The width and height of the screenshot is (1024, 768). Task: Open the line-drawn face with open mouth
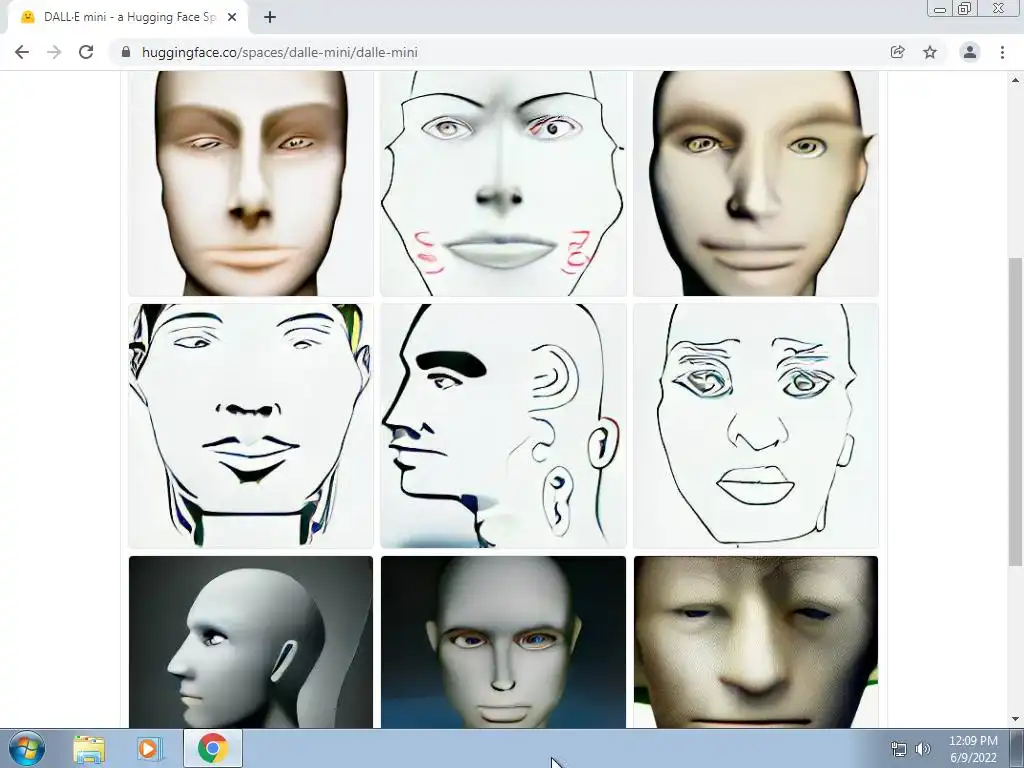251,426
